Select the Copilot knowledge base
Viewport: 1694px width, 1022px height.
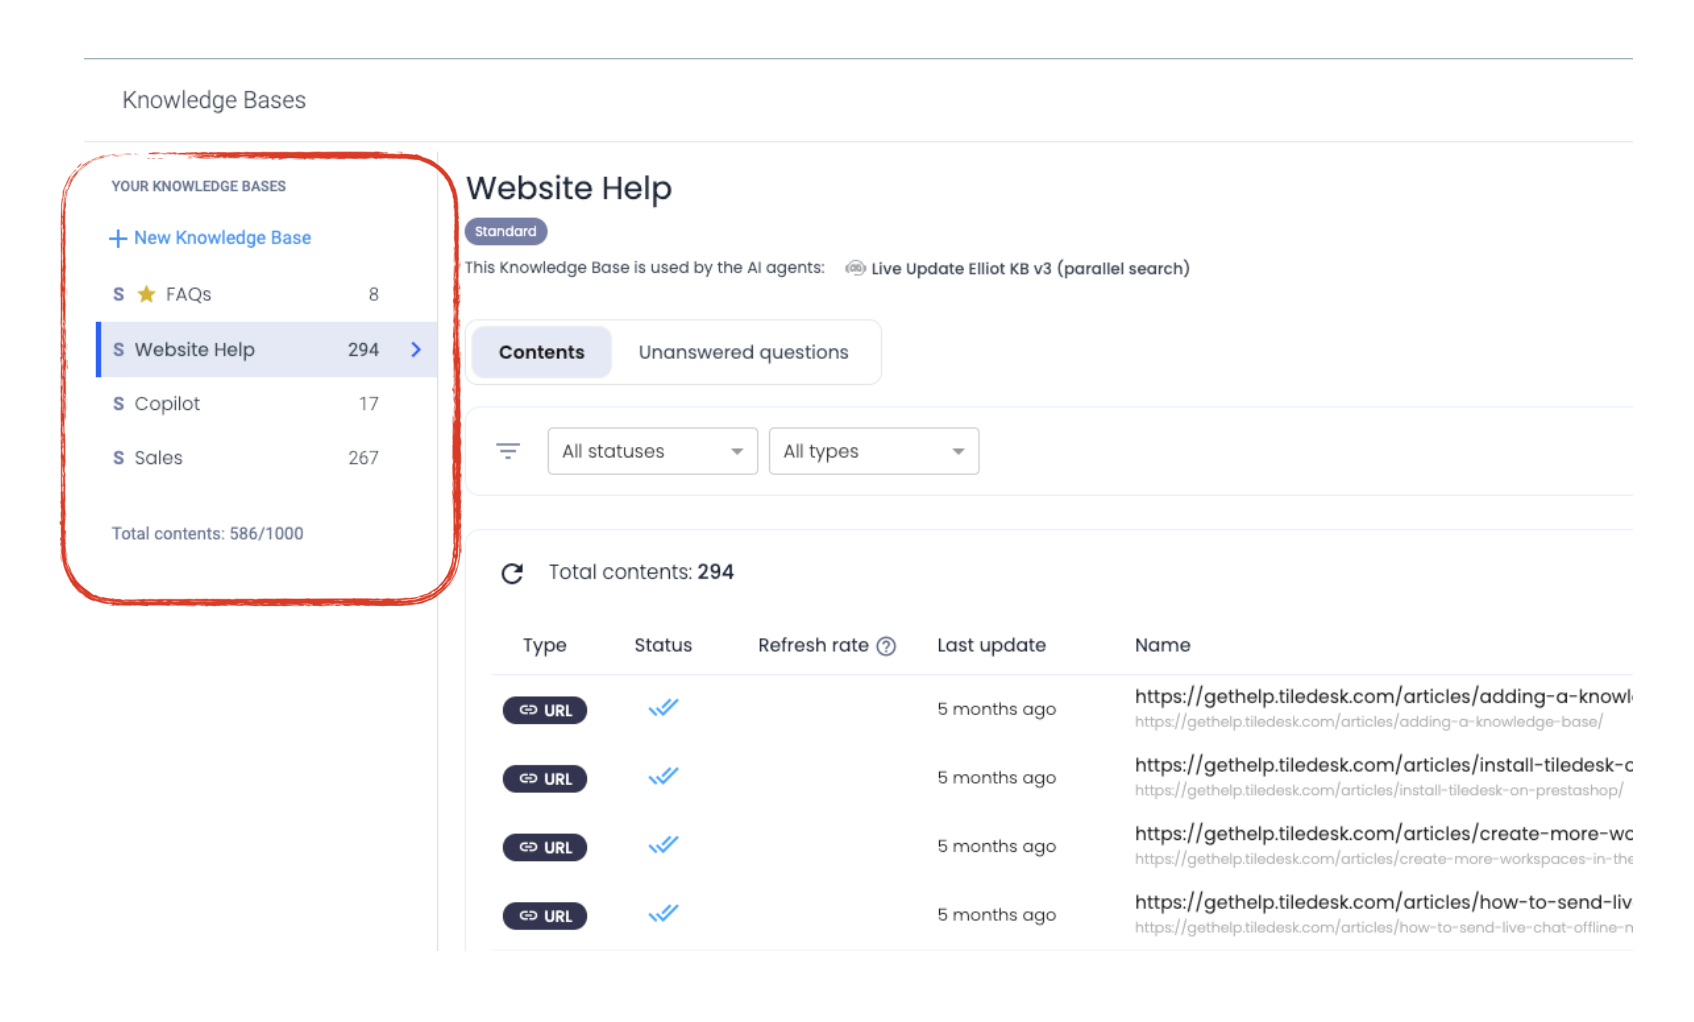(167, 404)
